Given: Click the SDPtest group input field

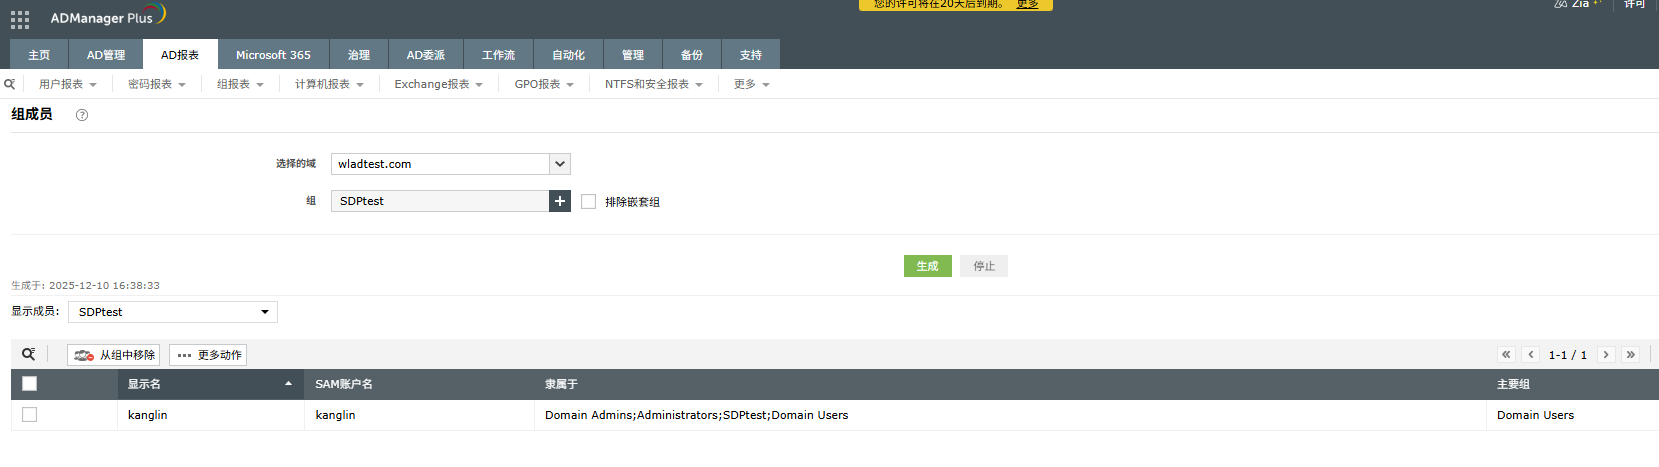Looking at the screenshot, I should tap(440, 201).
